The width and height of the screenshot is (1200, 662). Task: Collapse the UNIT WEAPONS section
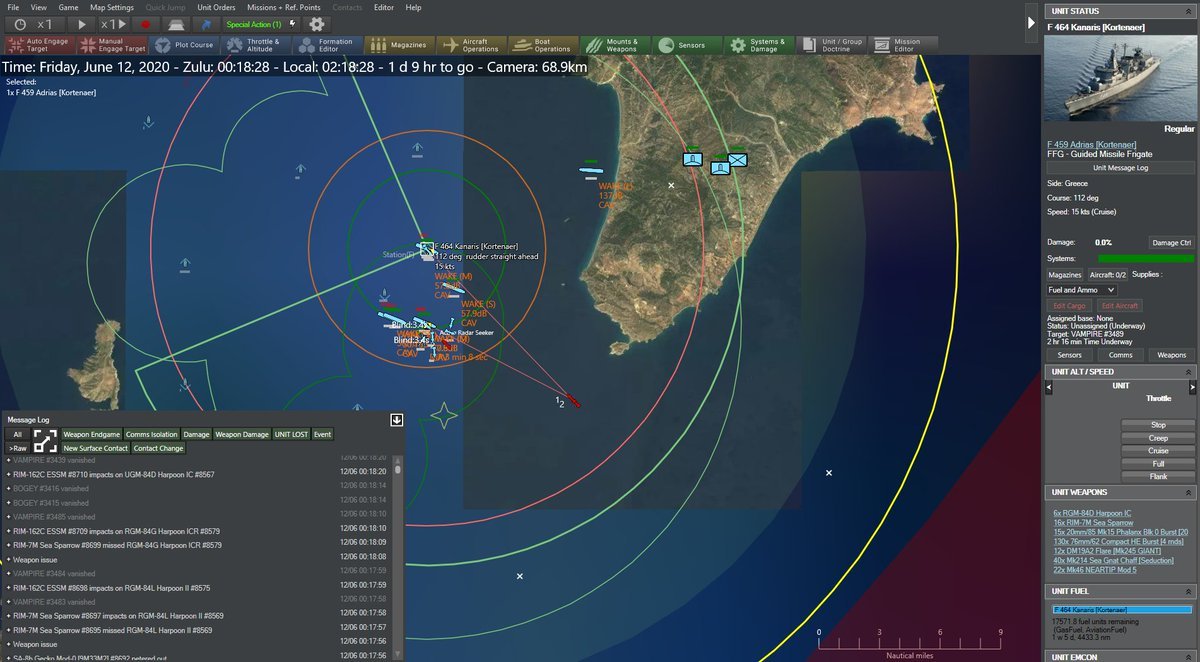1189,493
